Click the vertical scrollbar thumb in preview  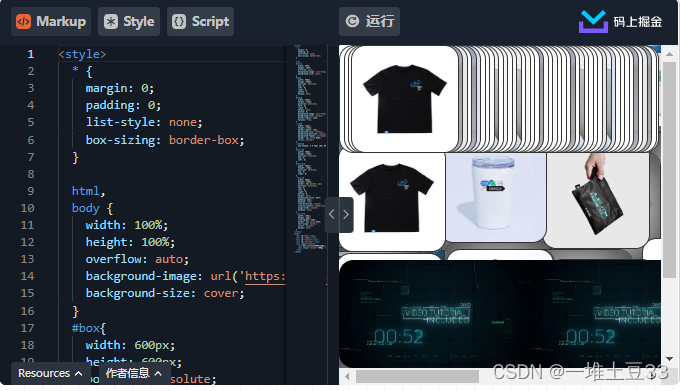pos(669,169)
